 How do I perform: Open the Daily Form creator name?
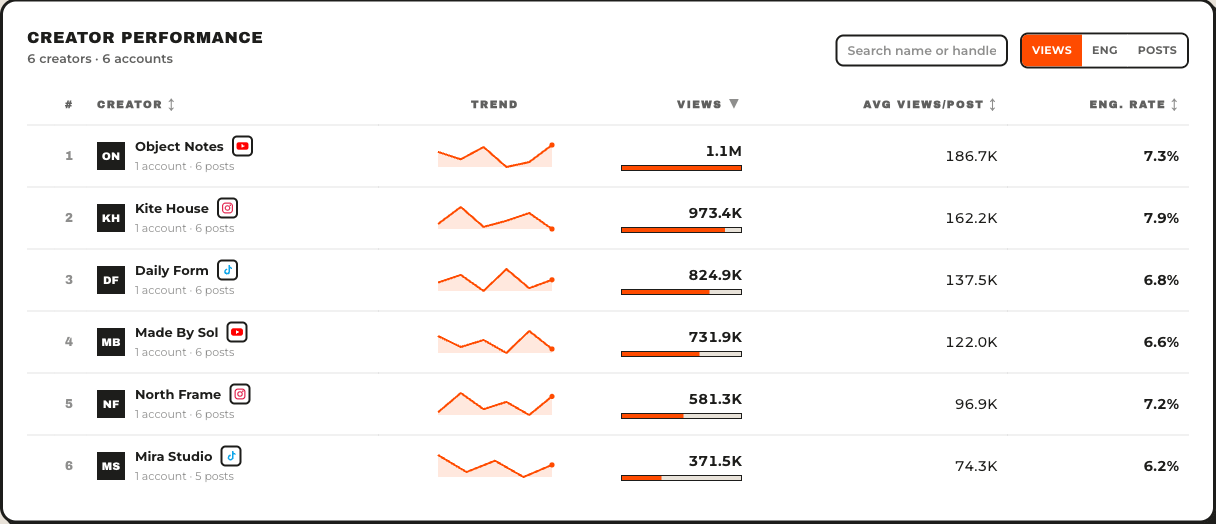click(172, 271)
